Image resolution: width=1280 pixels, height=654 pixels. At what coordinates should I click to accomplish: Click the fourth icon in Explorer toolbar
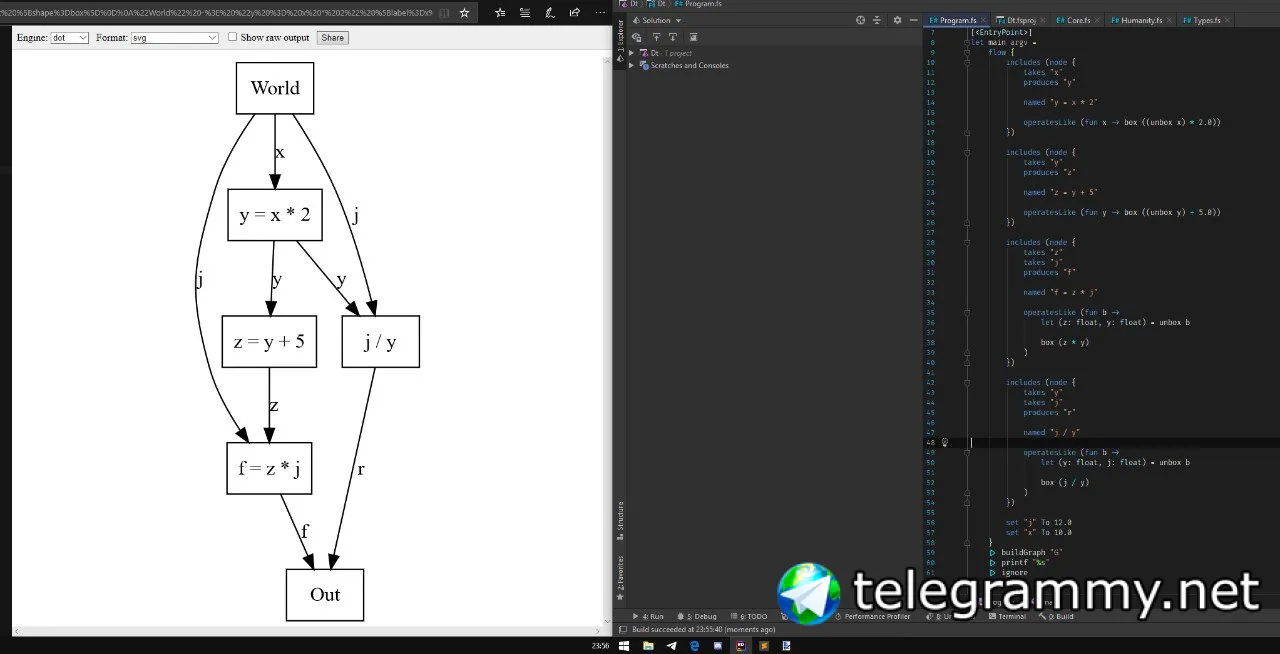click(x=693, y=37)
